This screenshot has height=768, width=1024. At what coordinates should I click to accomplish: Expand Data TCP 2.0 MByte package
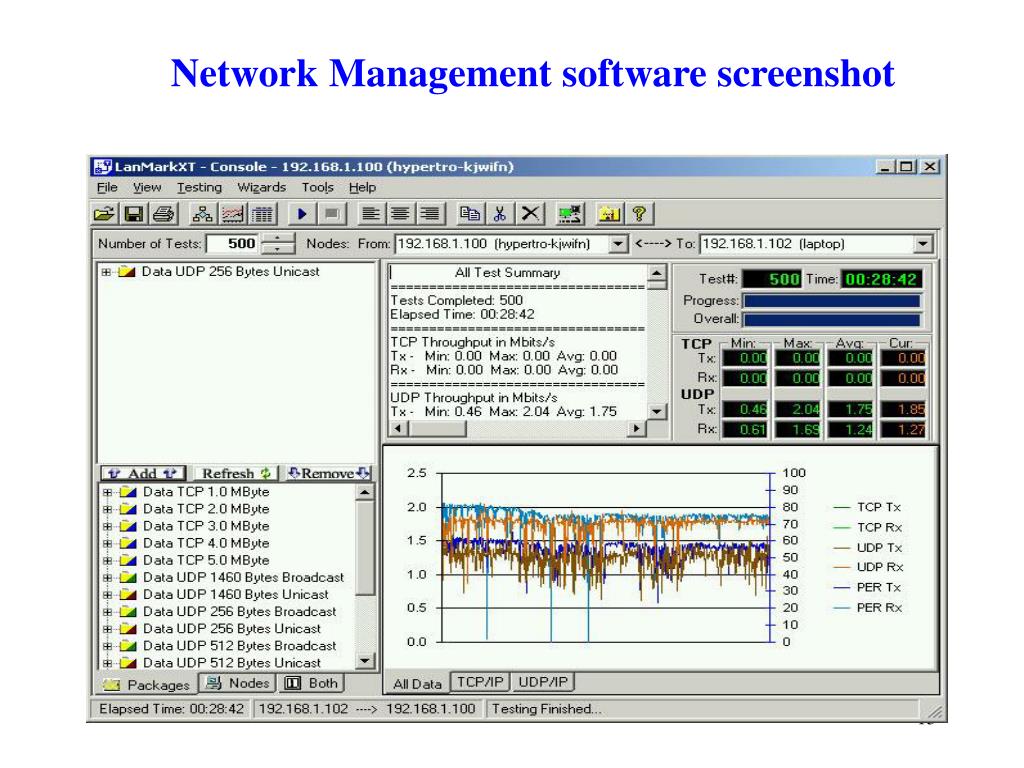(107, 509)
